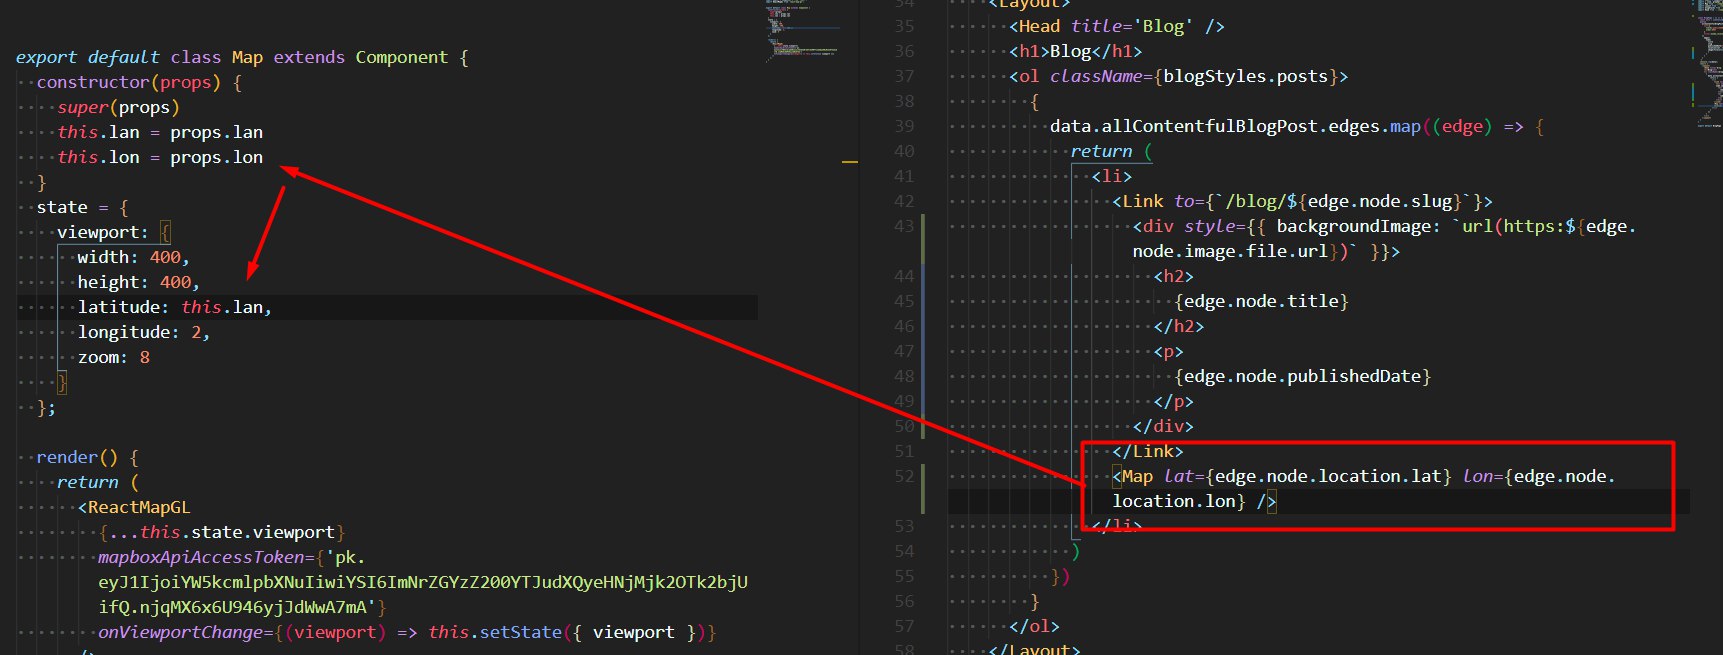Click the '<Map lat={edge.node.location.lat}' line
This screenshot has height=655, width=1723.
(1364, 476)
